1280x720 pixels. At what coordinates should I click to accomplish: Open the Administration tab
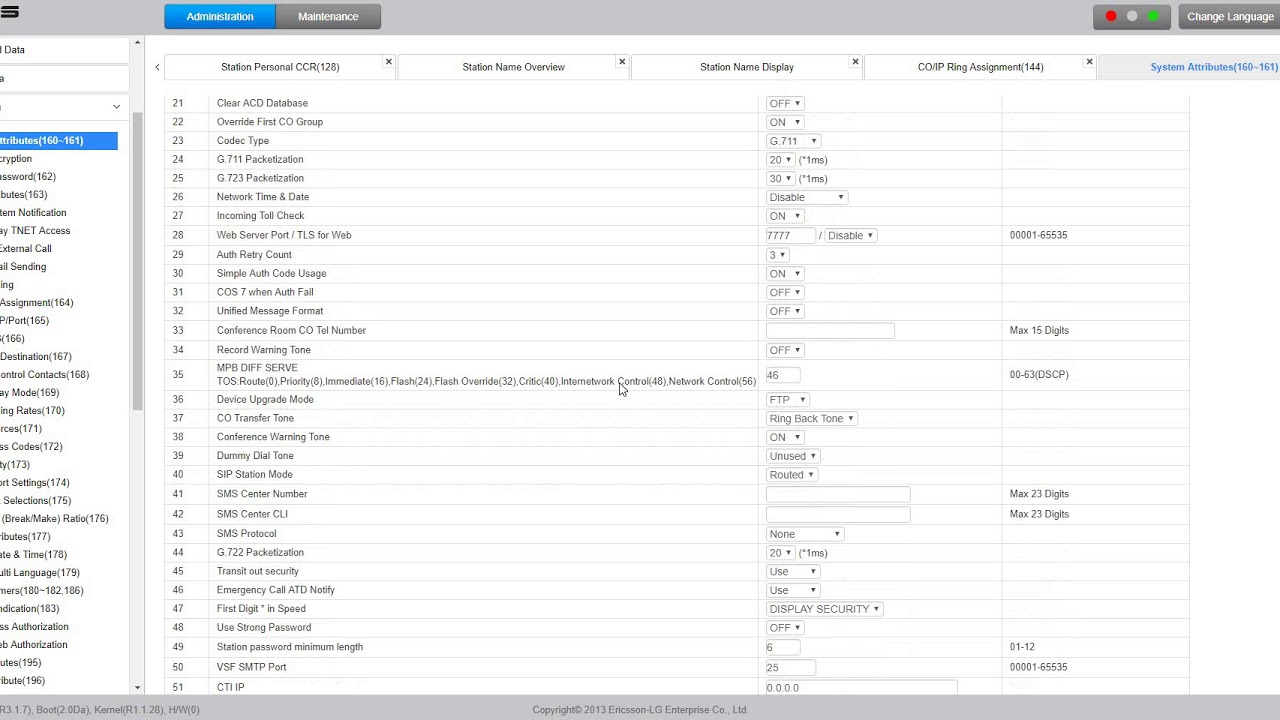[220, 16]
